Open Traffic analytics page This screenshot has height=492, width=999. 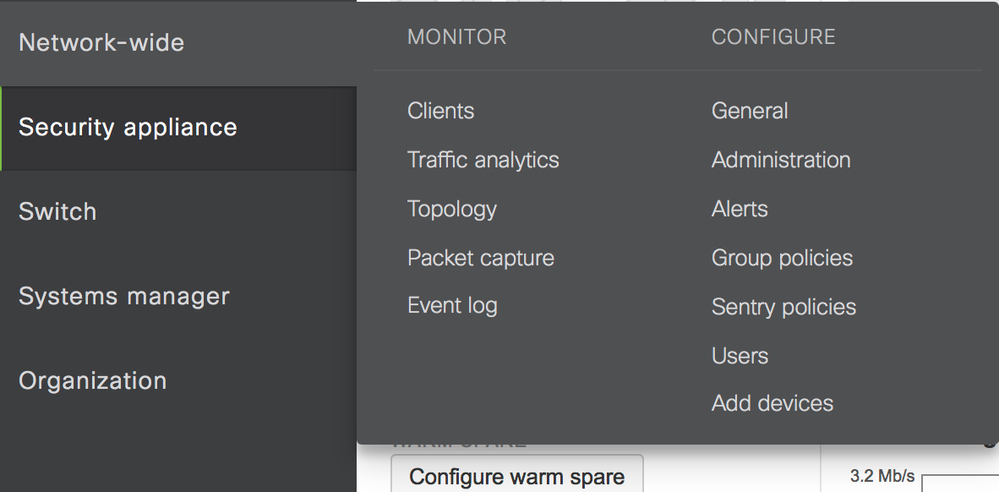point(483,160)
